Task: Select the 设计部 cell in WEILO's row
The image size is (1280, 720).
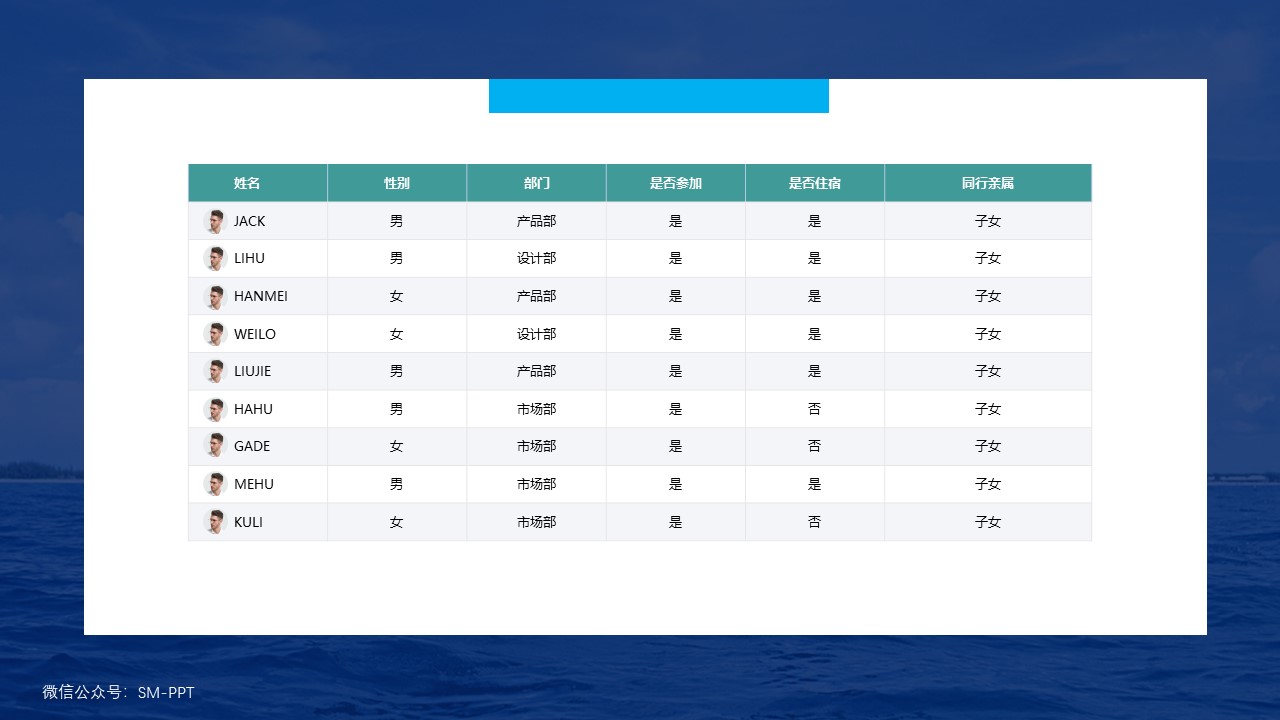Action: [x=536, y=334]
